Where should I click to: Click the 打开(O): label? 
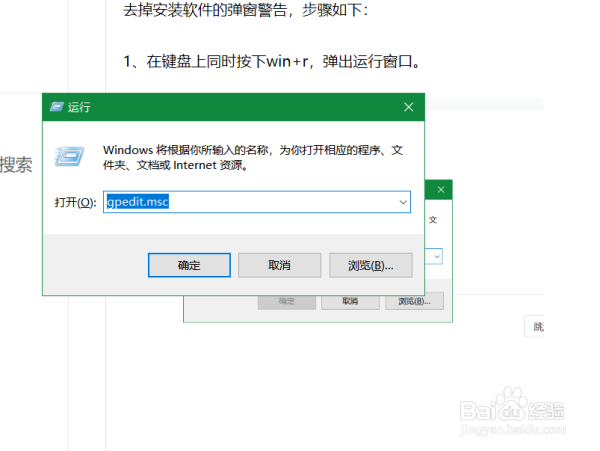pos(75,202)
